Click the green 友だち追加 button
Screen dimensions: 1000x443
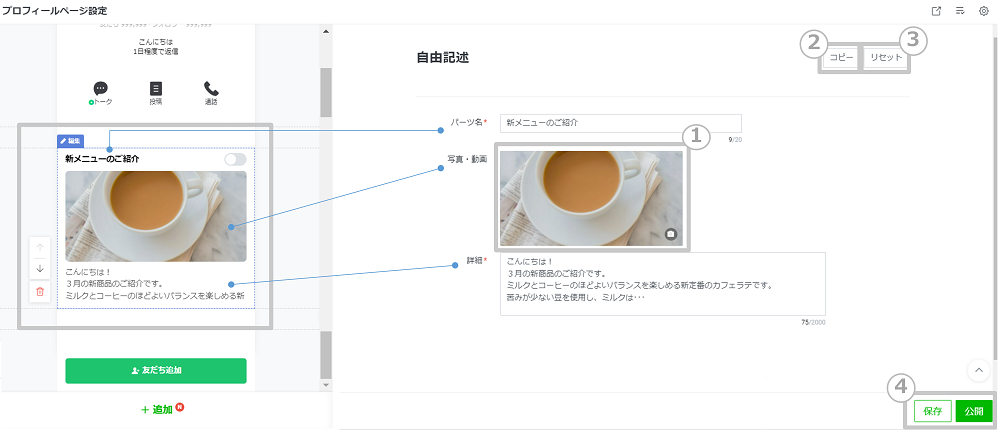(155, 370)
